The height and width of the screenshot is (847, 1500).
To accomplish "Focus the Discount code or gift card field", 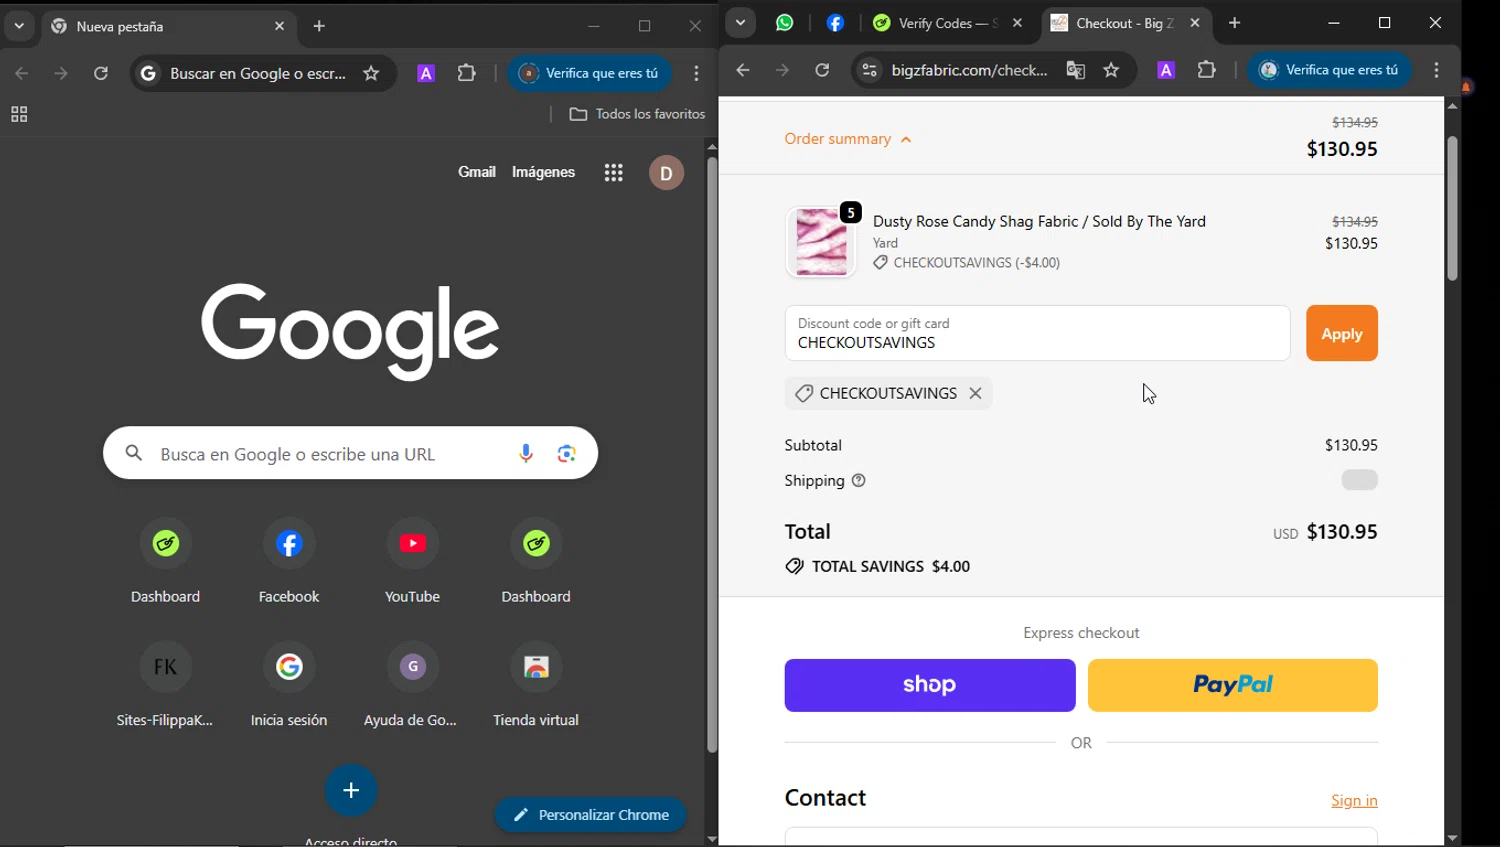I will [x=1037, y=333].
